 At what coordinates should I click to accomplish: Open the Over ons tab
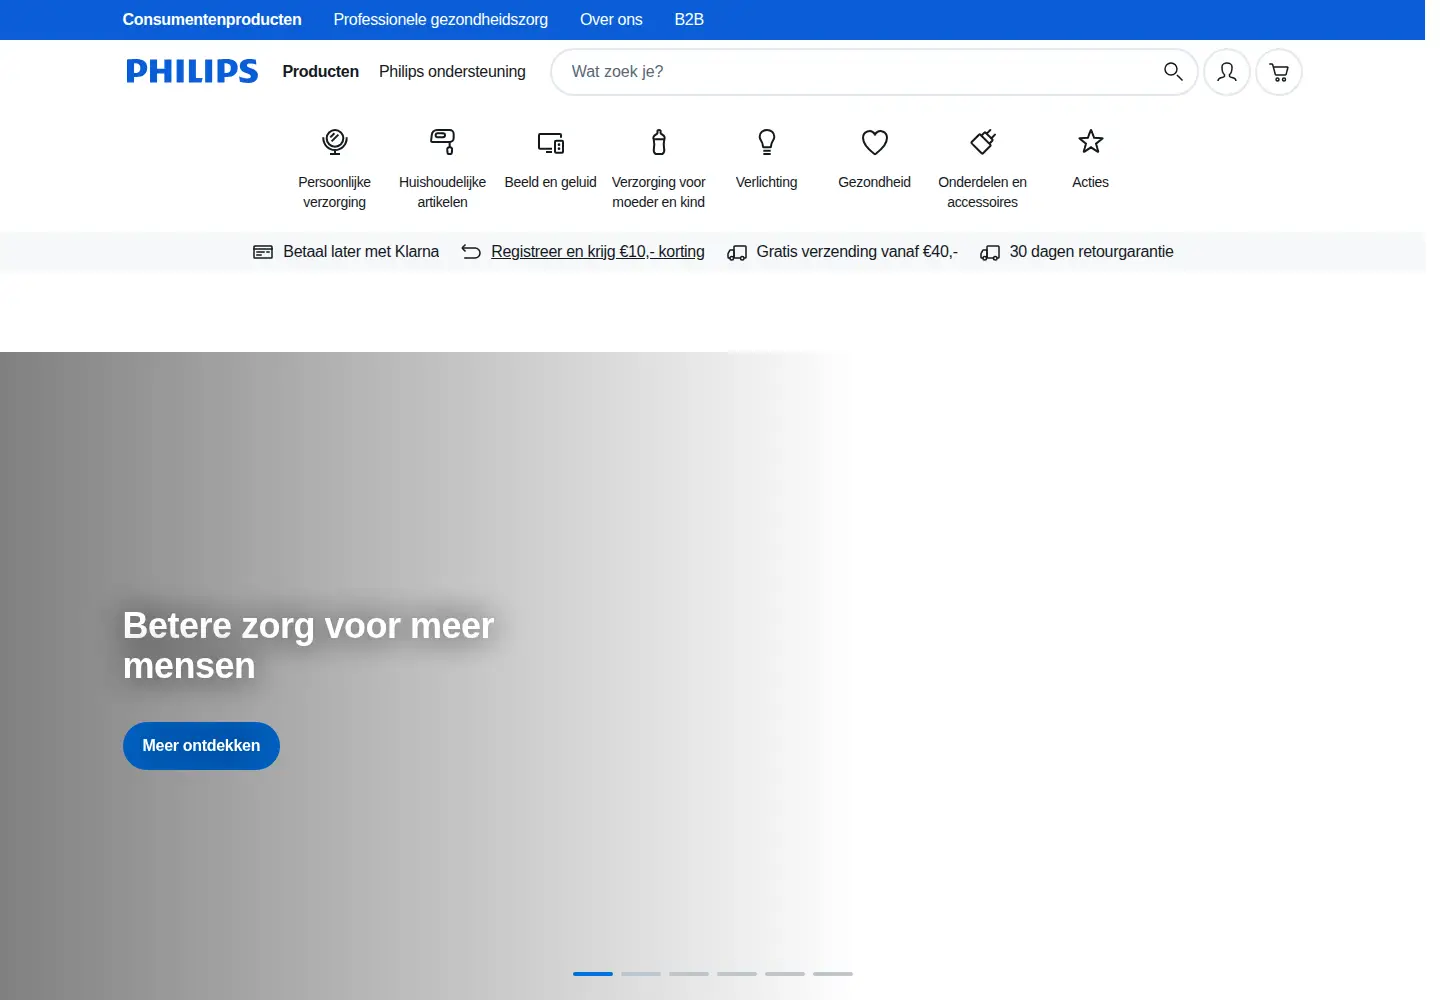[x=611, y=19]
